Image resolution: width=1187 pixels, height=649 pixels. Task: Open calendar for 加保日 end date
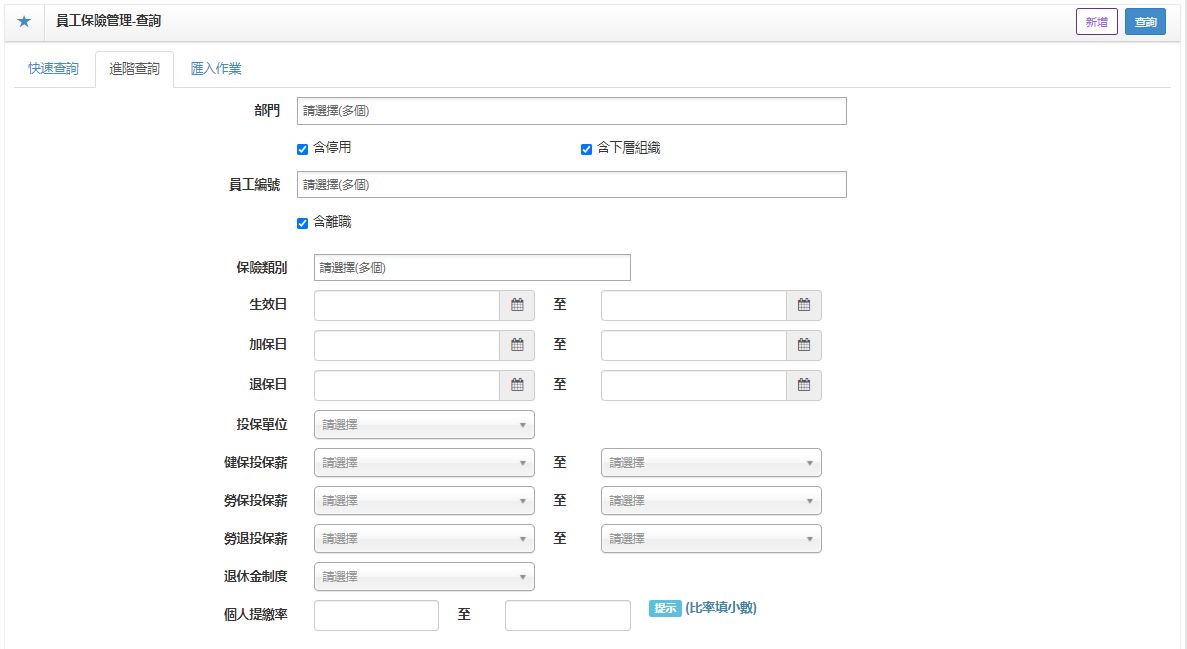tap(803, 345)
